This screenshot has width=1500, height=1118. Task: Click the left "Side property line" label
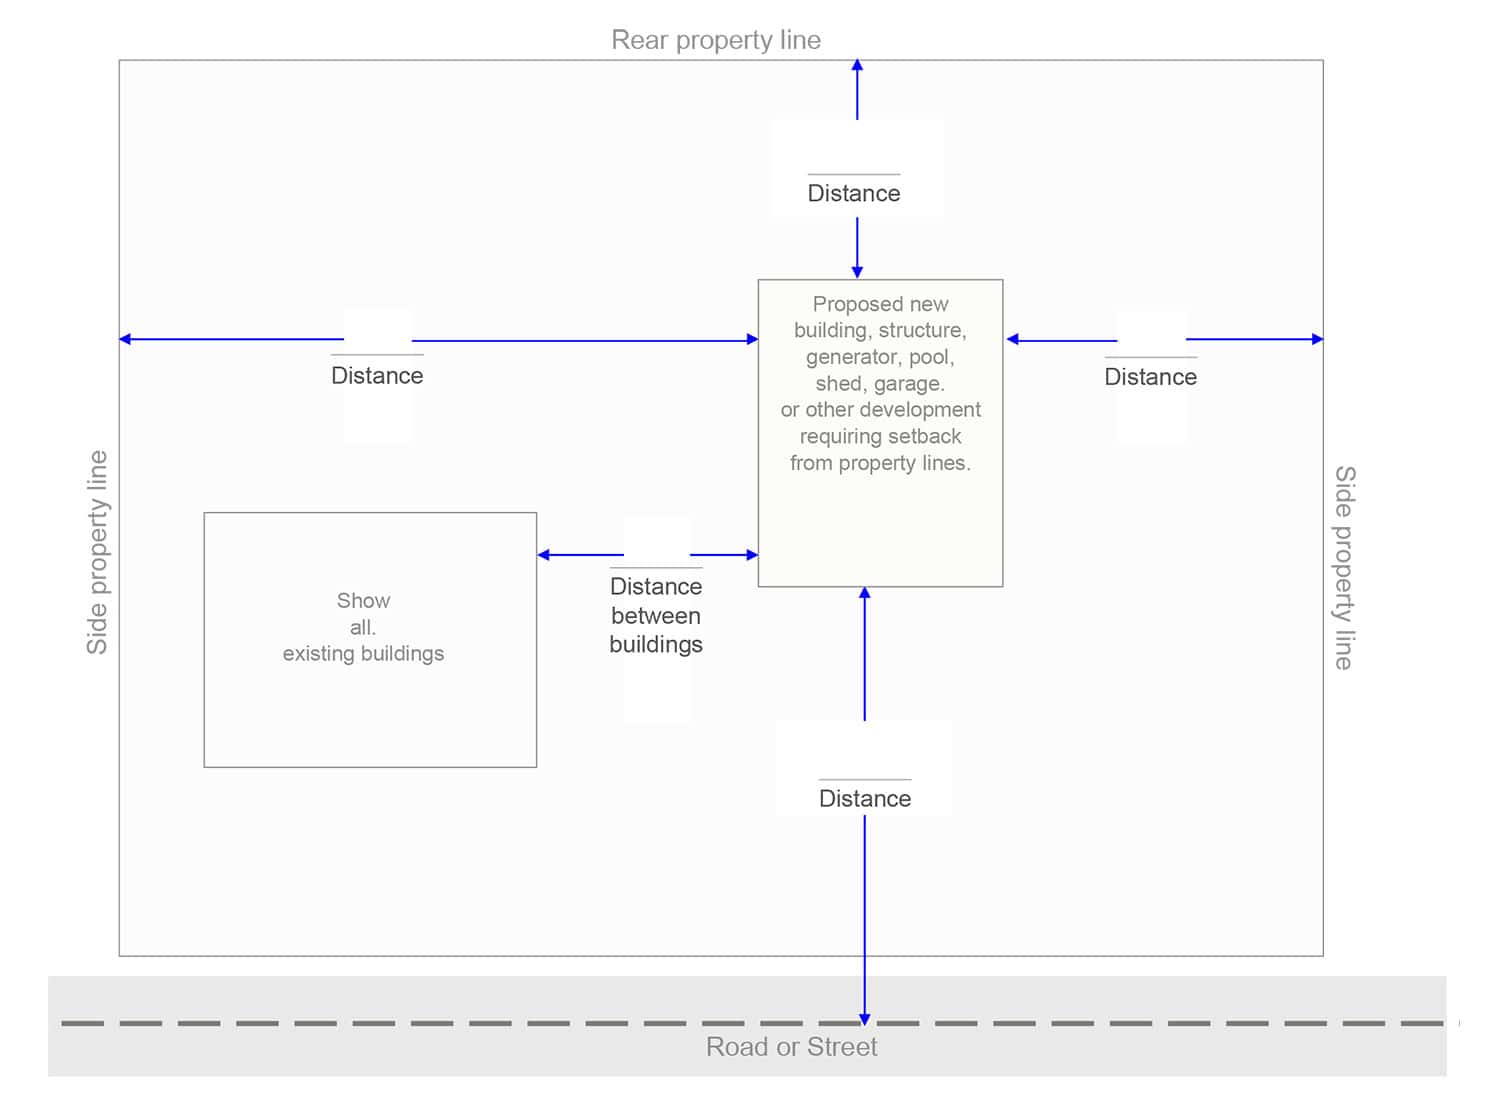tap(97, 552)
